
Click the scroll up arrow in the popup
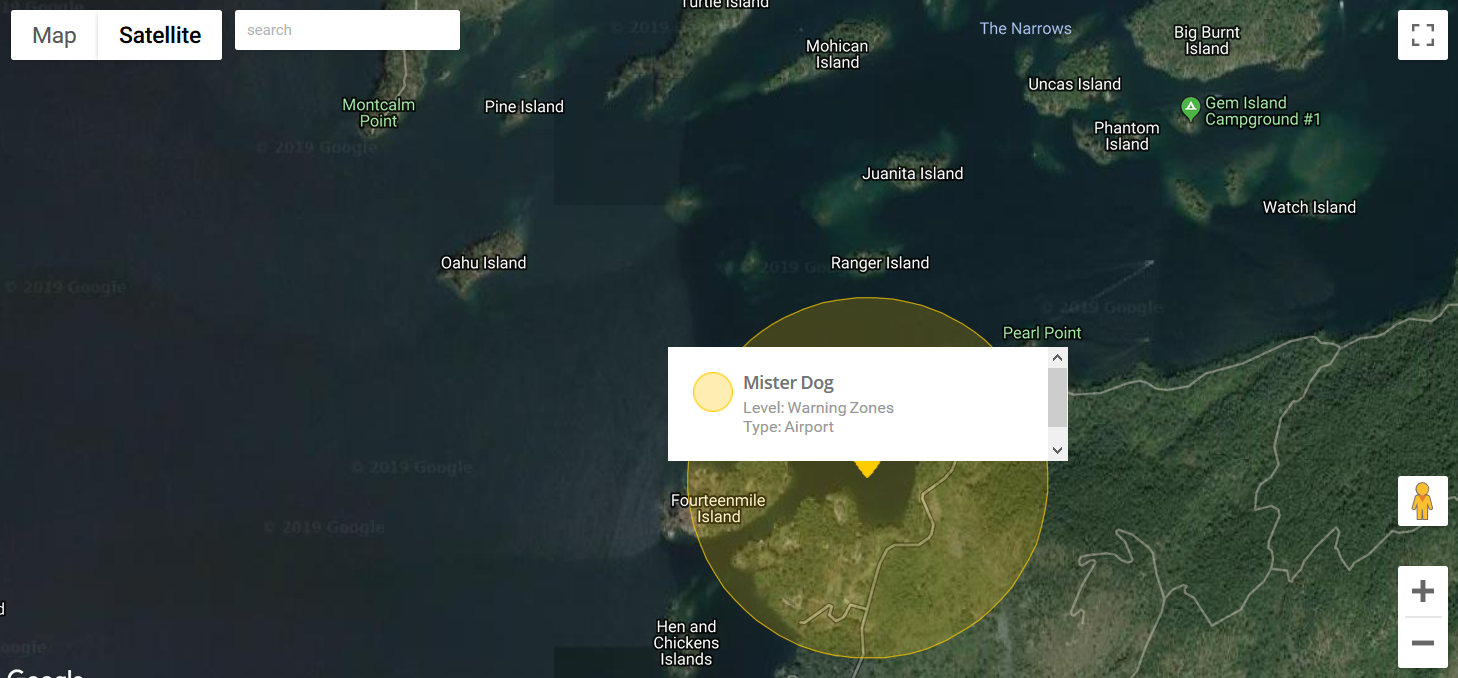pos(1058,357)
